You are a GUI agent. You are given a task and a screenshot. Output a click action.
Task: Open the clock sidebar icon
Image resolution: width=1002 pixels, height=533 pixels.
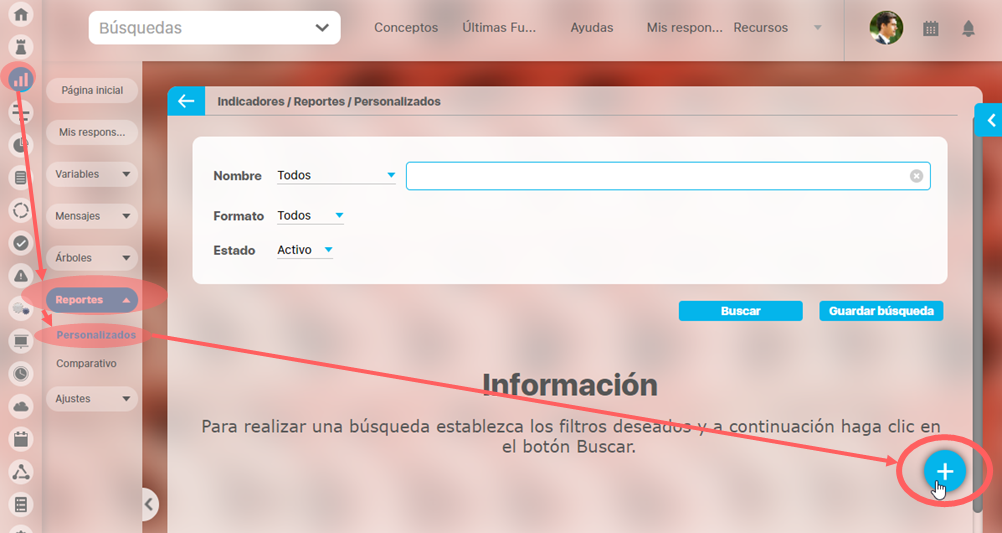[x=20, y=374]
